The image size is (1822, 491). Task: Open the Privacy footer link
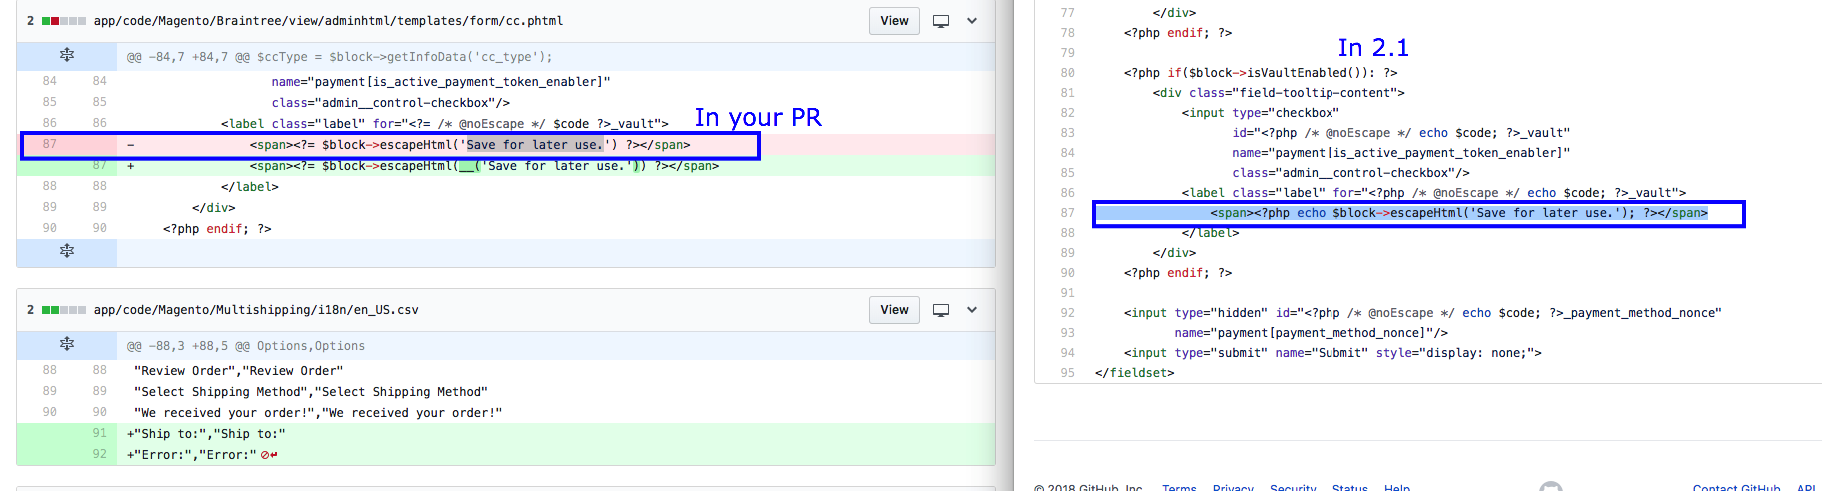1233,487
